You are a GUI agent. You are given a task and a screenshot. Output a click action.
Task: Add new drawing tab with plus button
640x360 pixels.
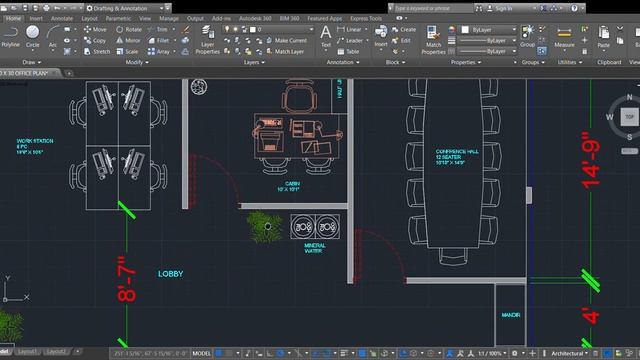(69, 73)
